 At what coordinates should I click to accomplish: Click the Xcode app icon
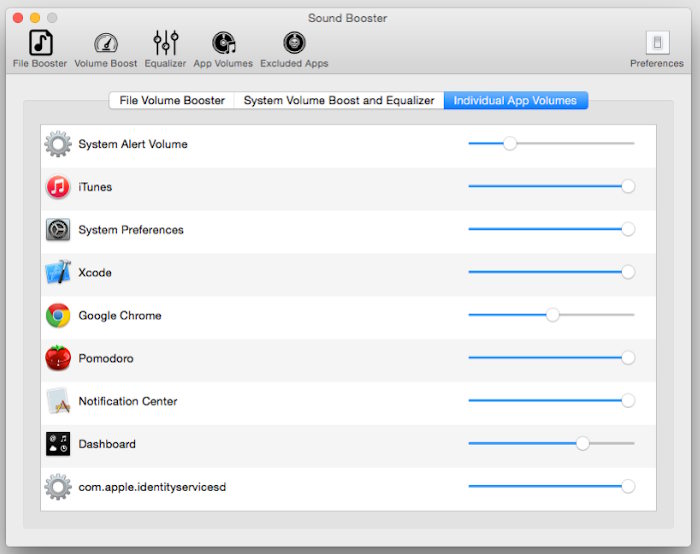(x=58, y=272)
